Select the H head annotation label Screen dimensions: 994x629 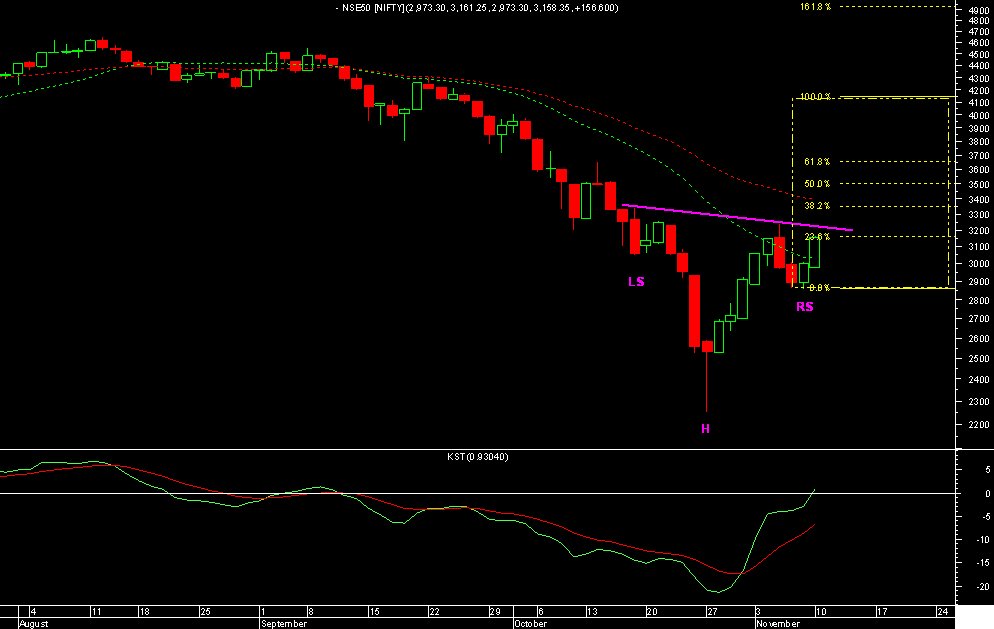[705, 426]
